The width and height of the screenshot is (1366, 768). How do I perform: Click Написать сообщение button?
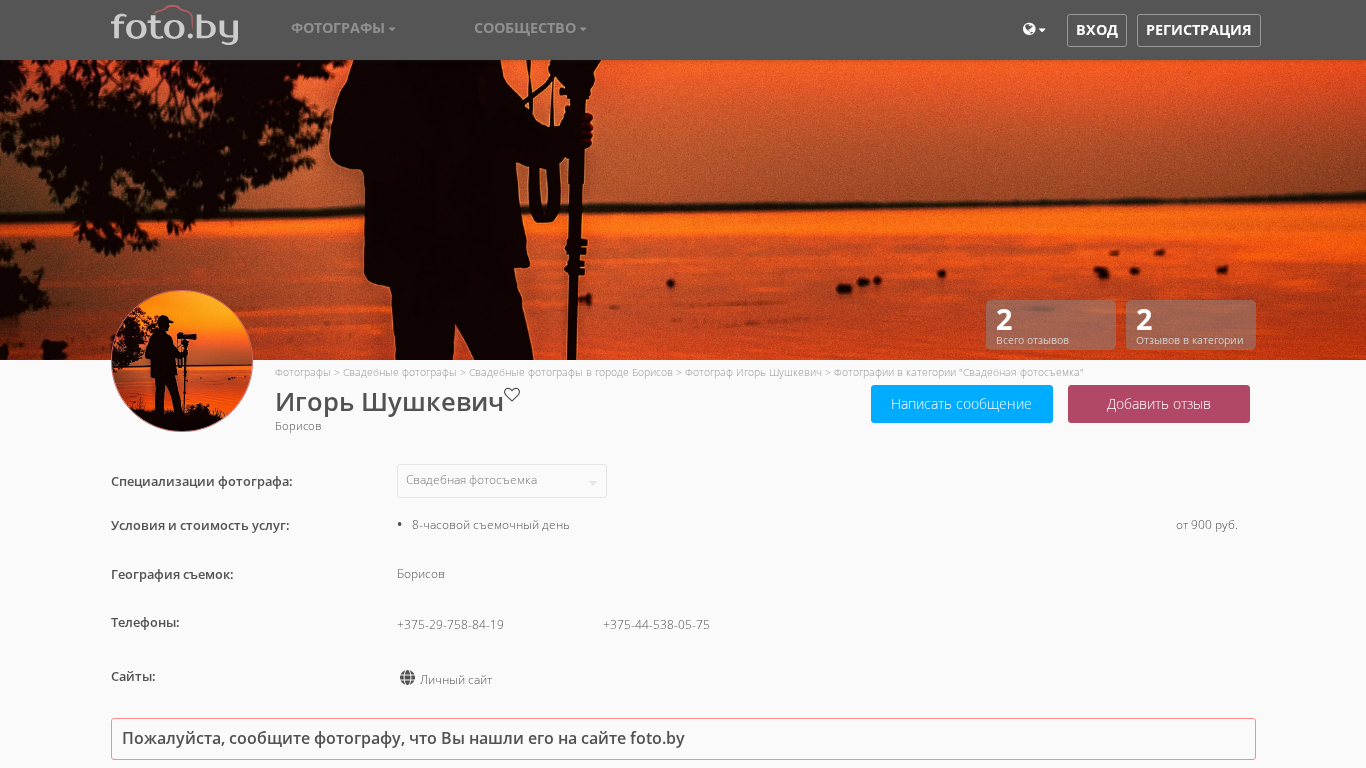(x=961, y=404)
